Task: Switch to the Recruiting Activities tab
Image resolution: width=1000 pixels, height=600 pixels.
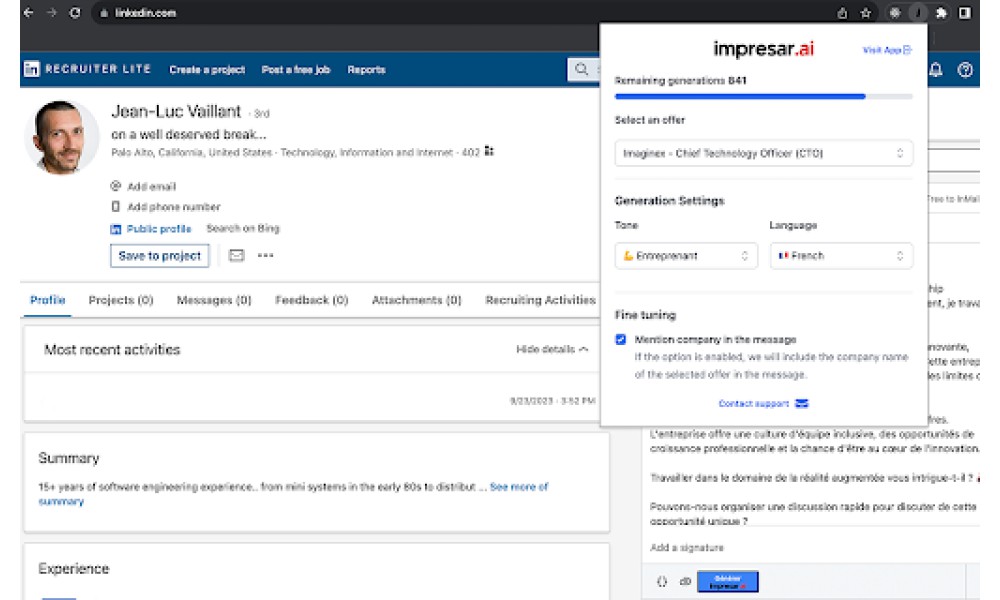Action: coord(540,300)
